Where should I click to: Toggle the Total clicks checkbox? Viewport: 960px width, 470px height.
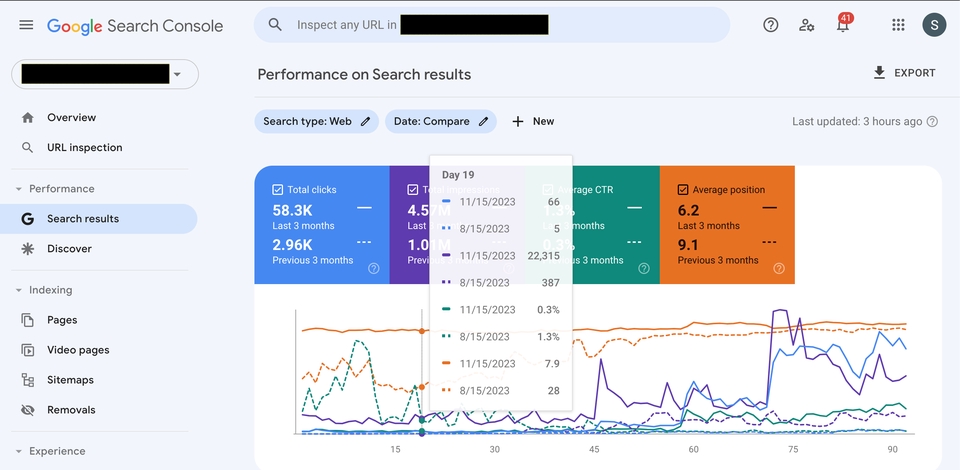pos(277,190)
